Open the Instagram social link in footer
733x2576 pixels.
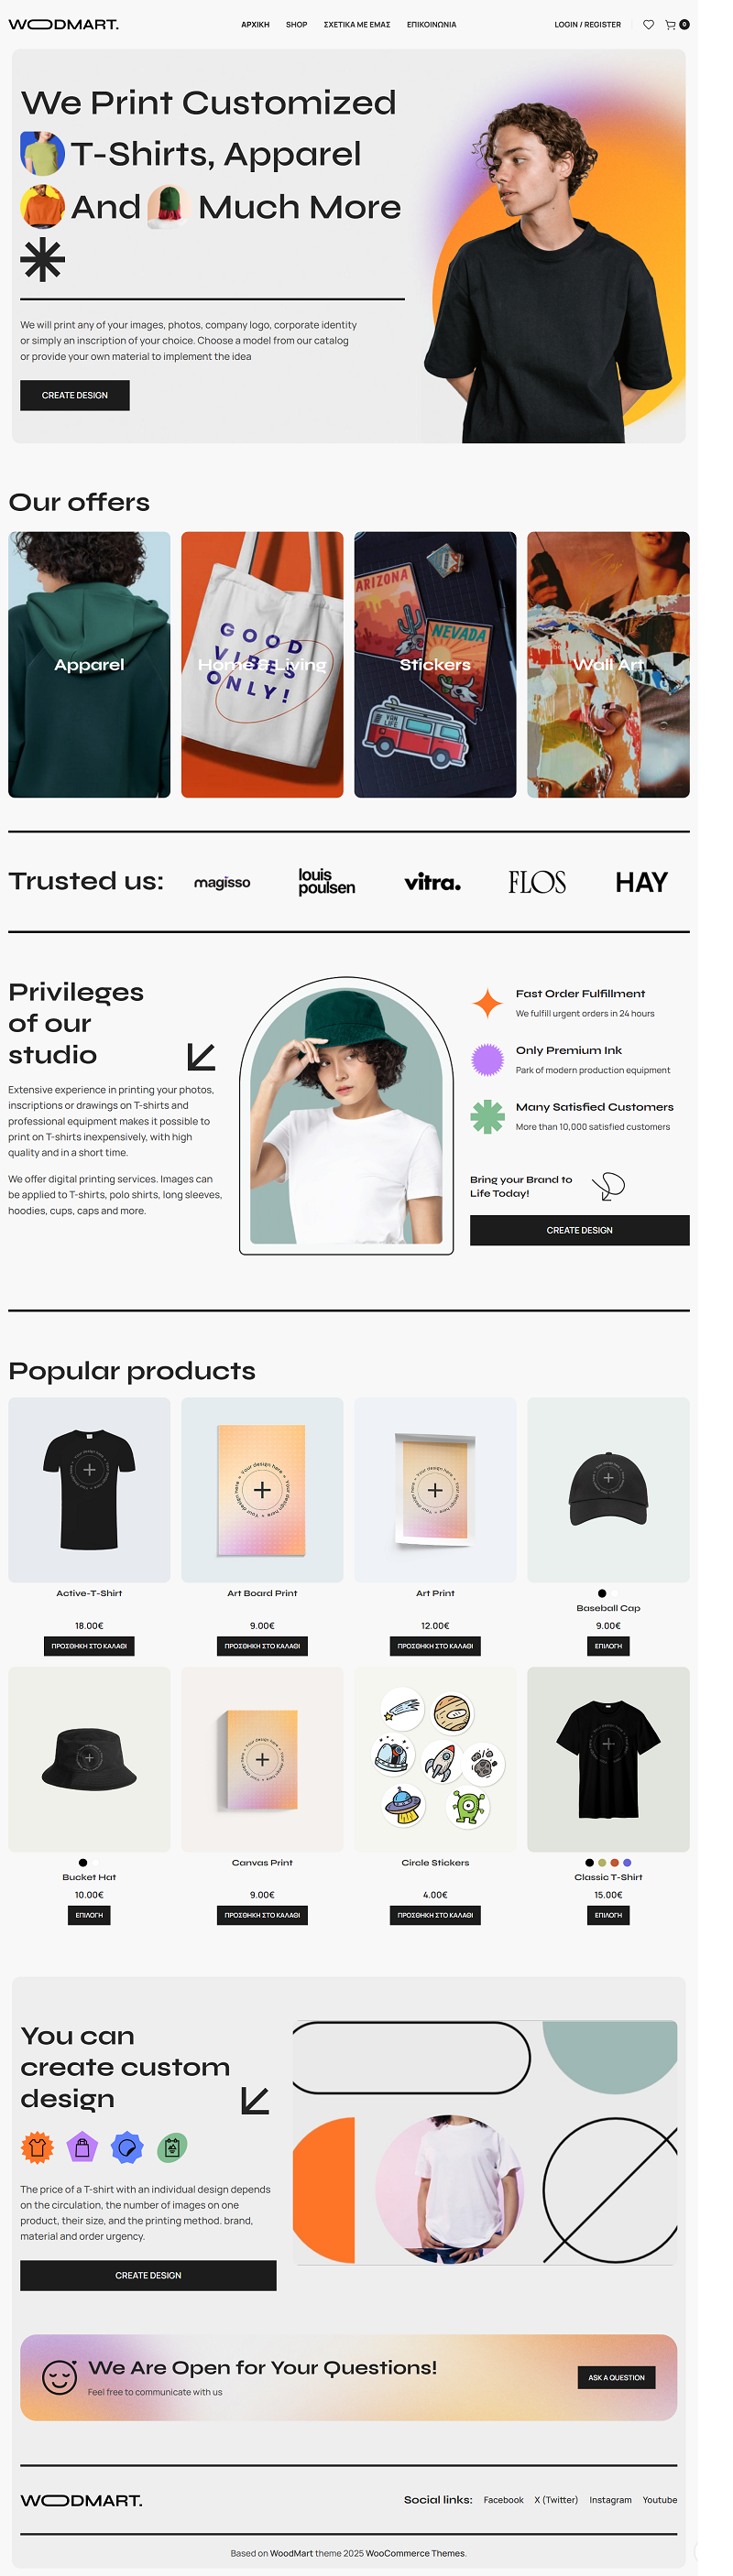tap(610, 2499)
